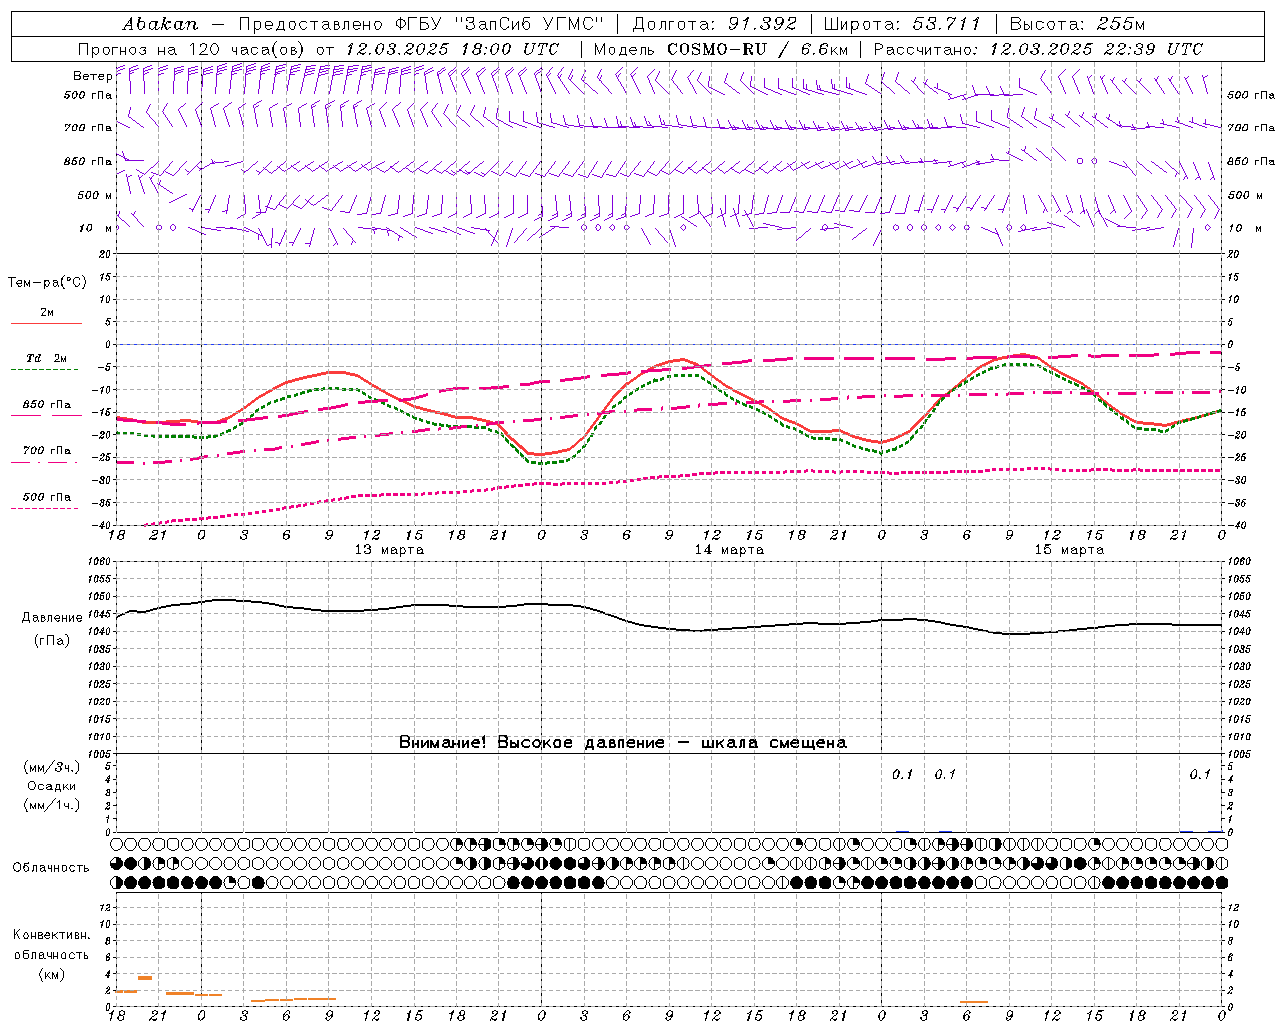Click the "Осадки" precipitation label
This screenshot has width=1280, height=1024.
(x=52, y=786)
